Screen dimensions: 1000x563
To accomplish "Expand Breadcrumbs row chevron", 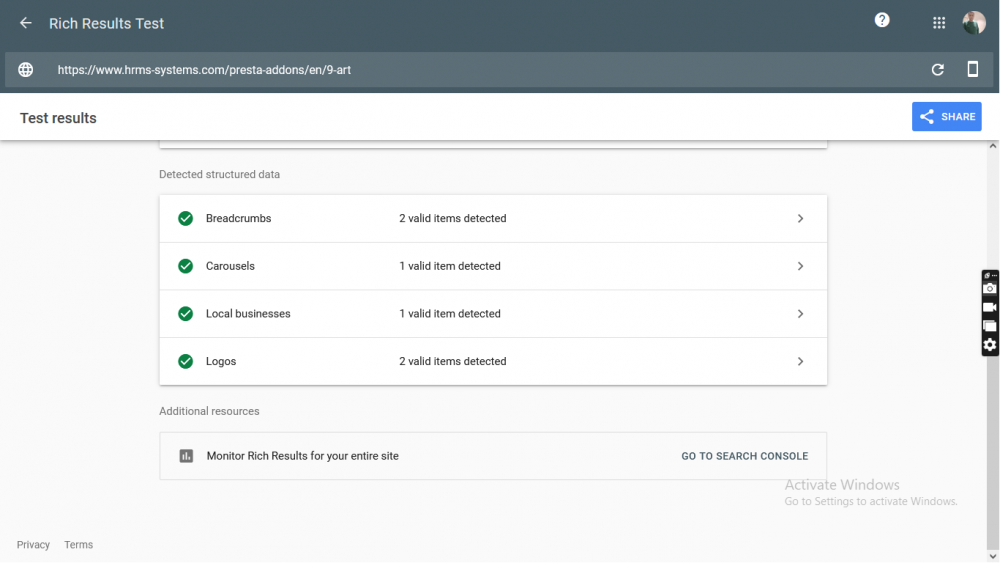I will 800,218.
